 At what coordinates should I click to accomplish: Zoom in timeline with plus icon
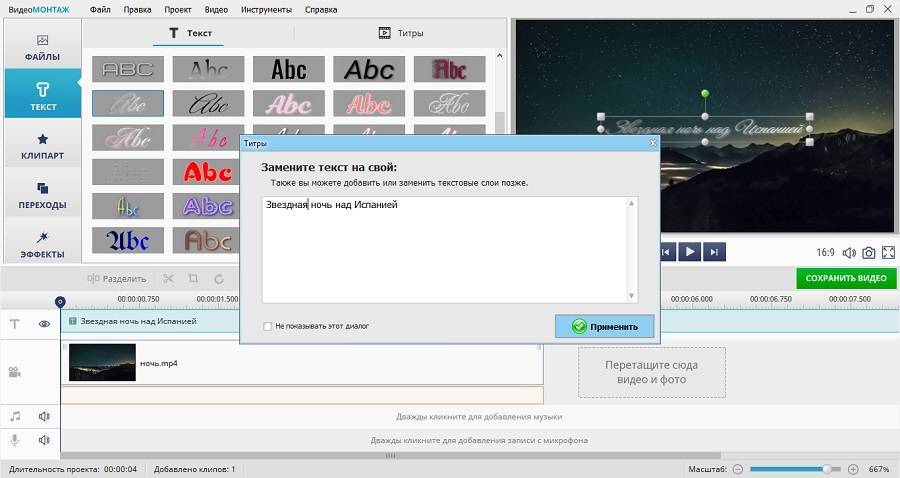(853, 469)
